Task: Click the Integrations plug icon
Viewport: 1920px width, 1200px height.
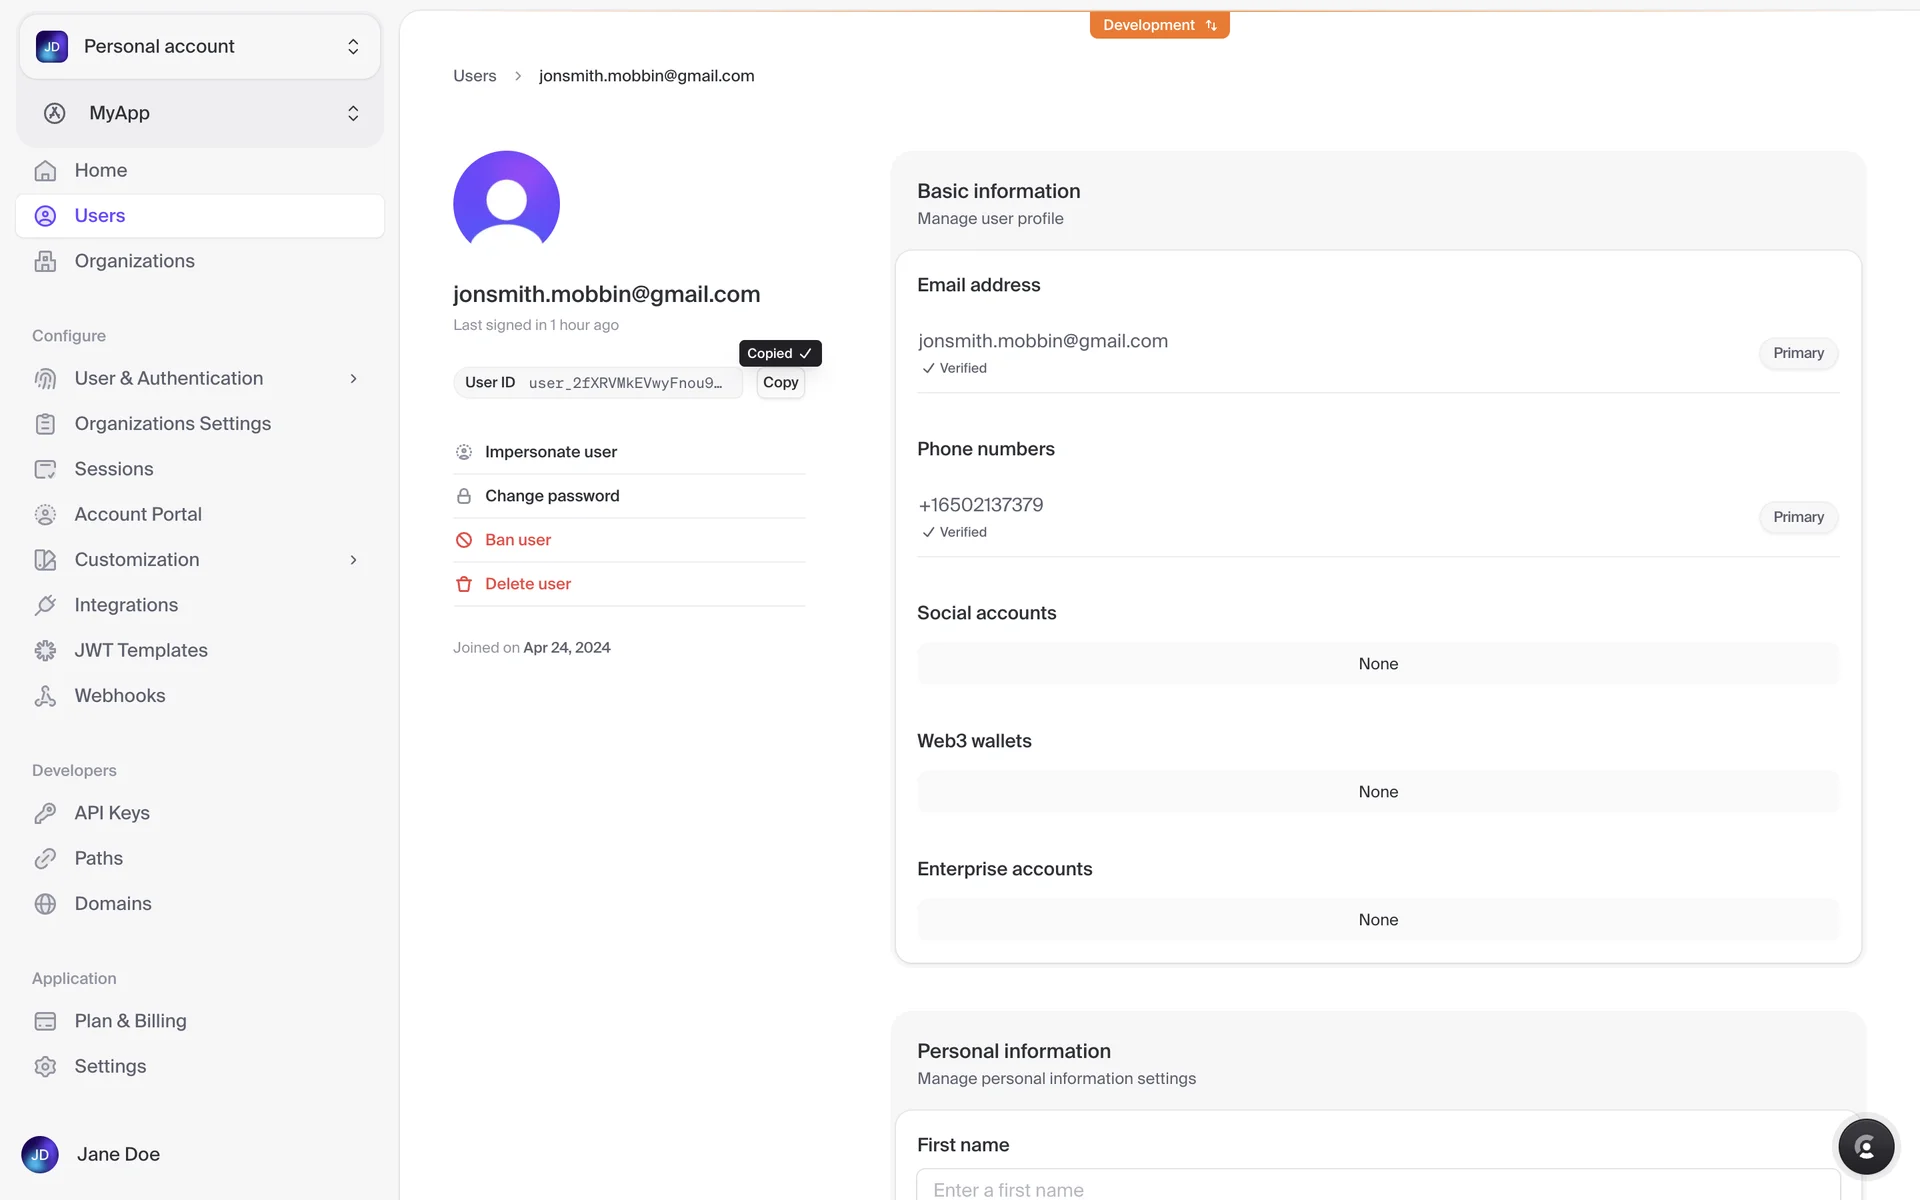Action: point(45,605)
